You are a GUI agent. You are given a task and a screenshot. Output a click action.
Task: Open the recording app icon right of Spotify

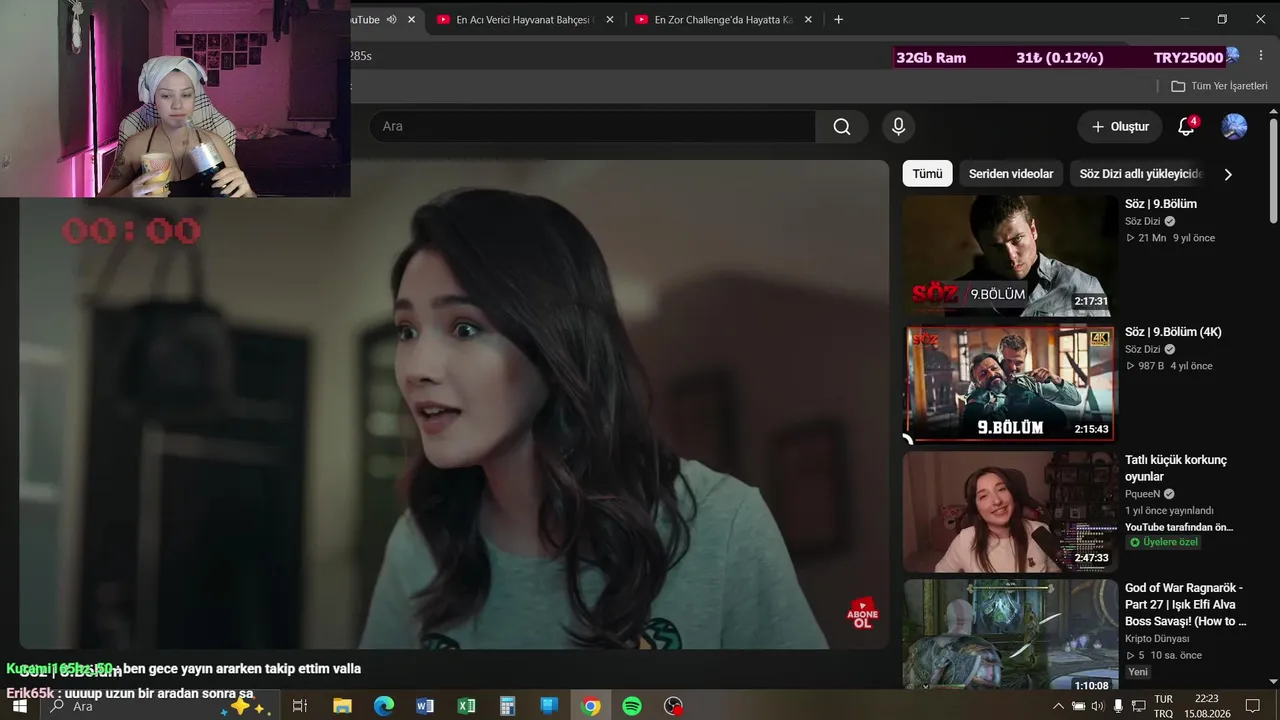[674, 706]
